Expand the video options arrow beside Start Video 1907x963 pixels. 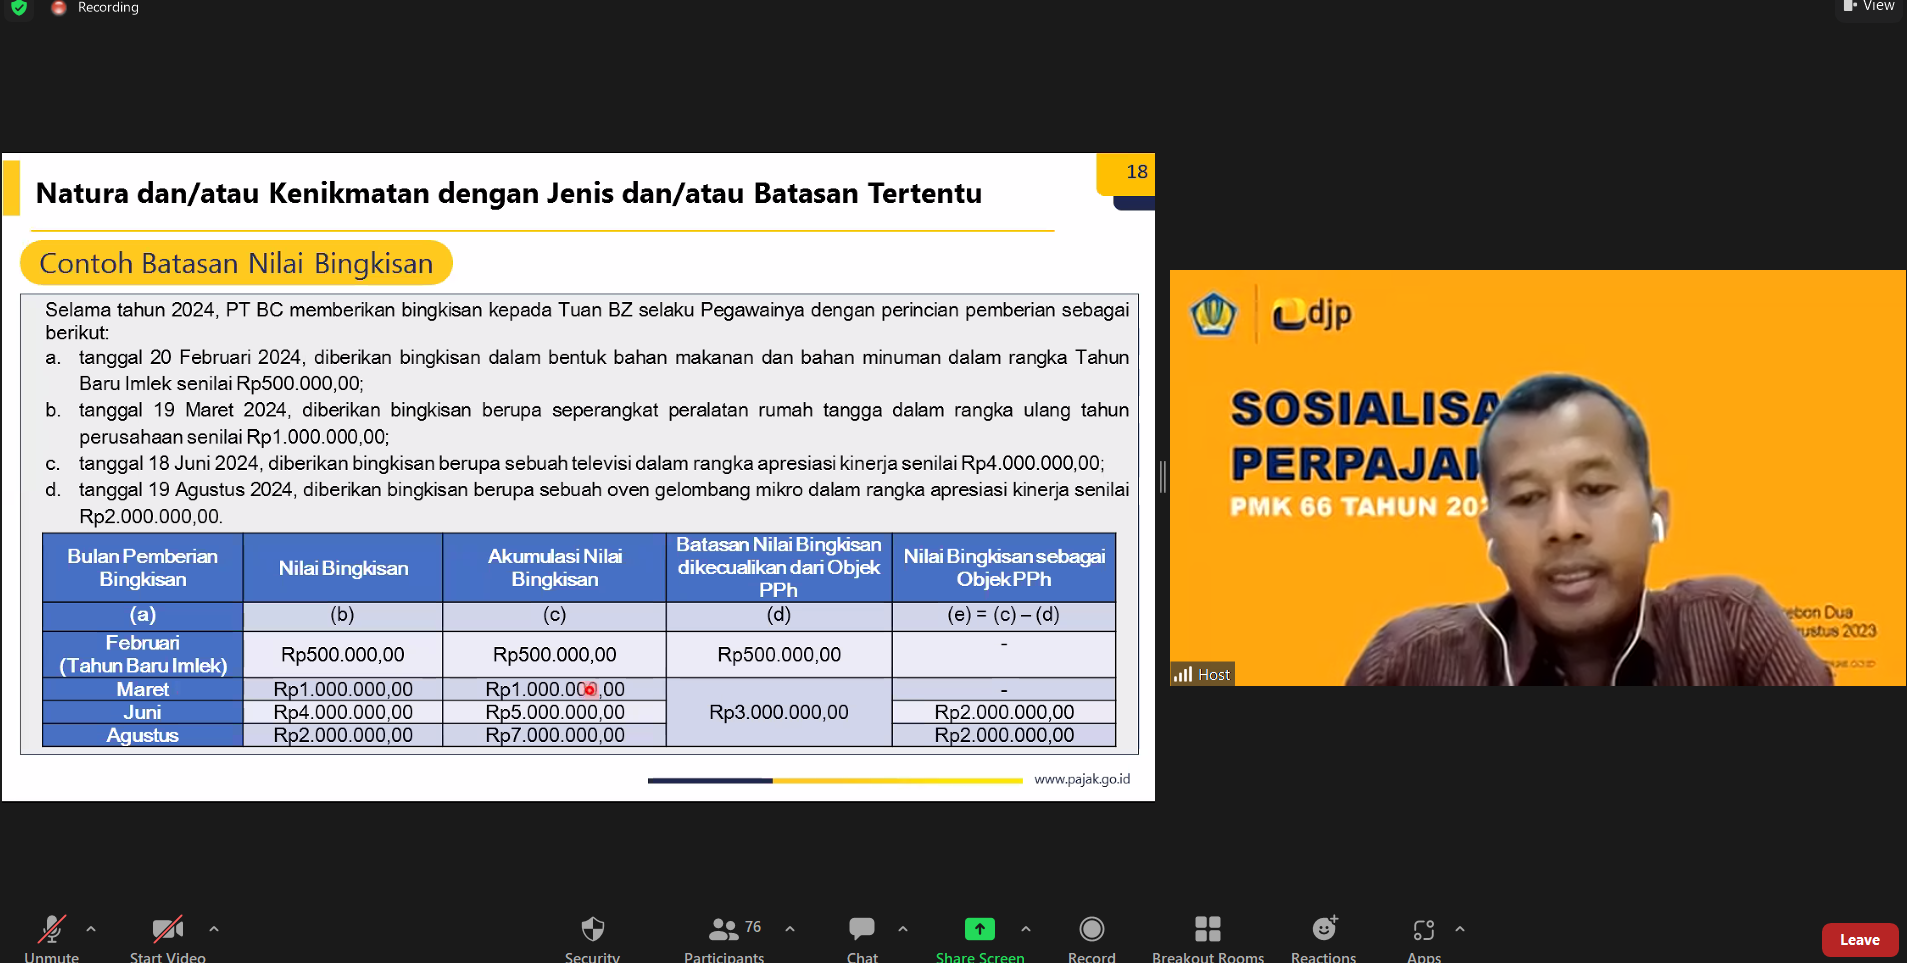coord(214,929)
